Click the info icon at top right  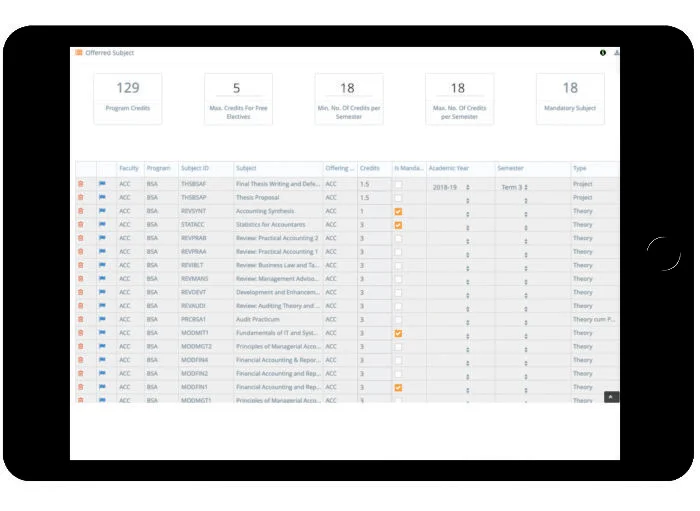pos(603,53)
